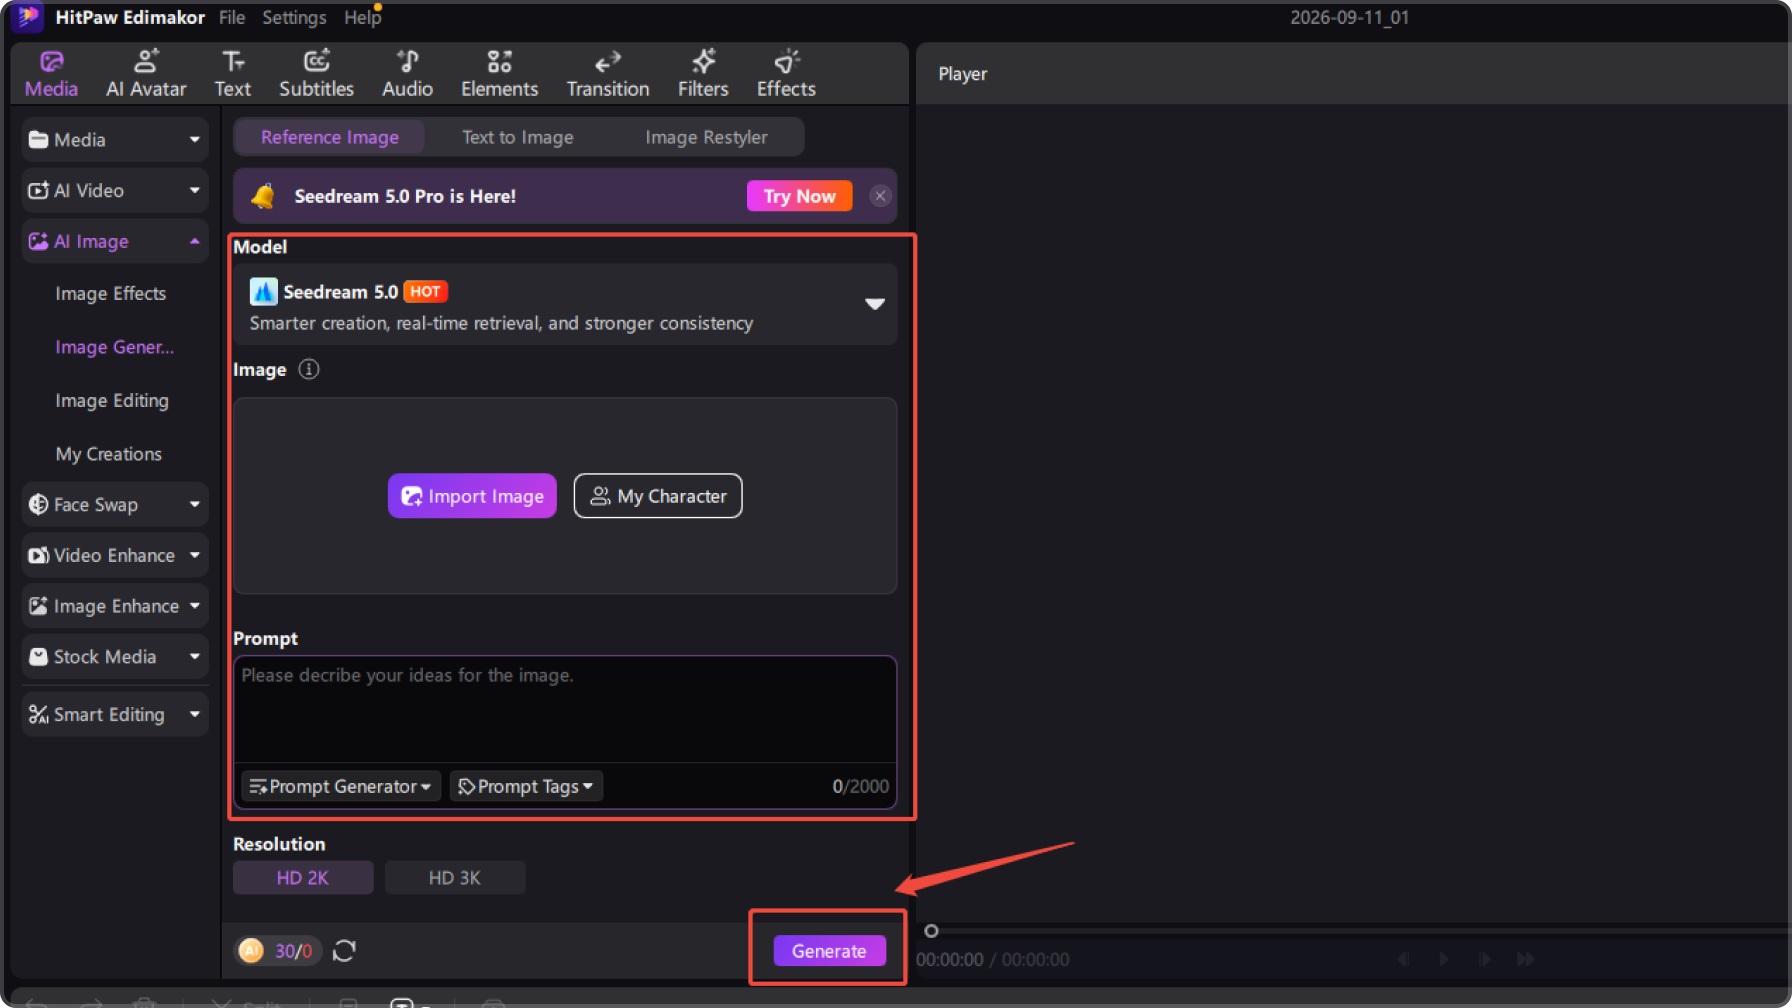Click the Generate button

(x=829, y=950)
